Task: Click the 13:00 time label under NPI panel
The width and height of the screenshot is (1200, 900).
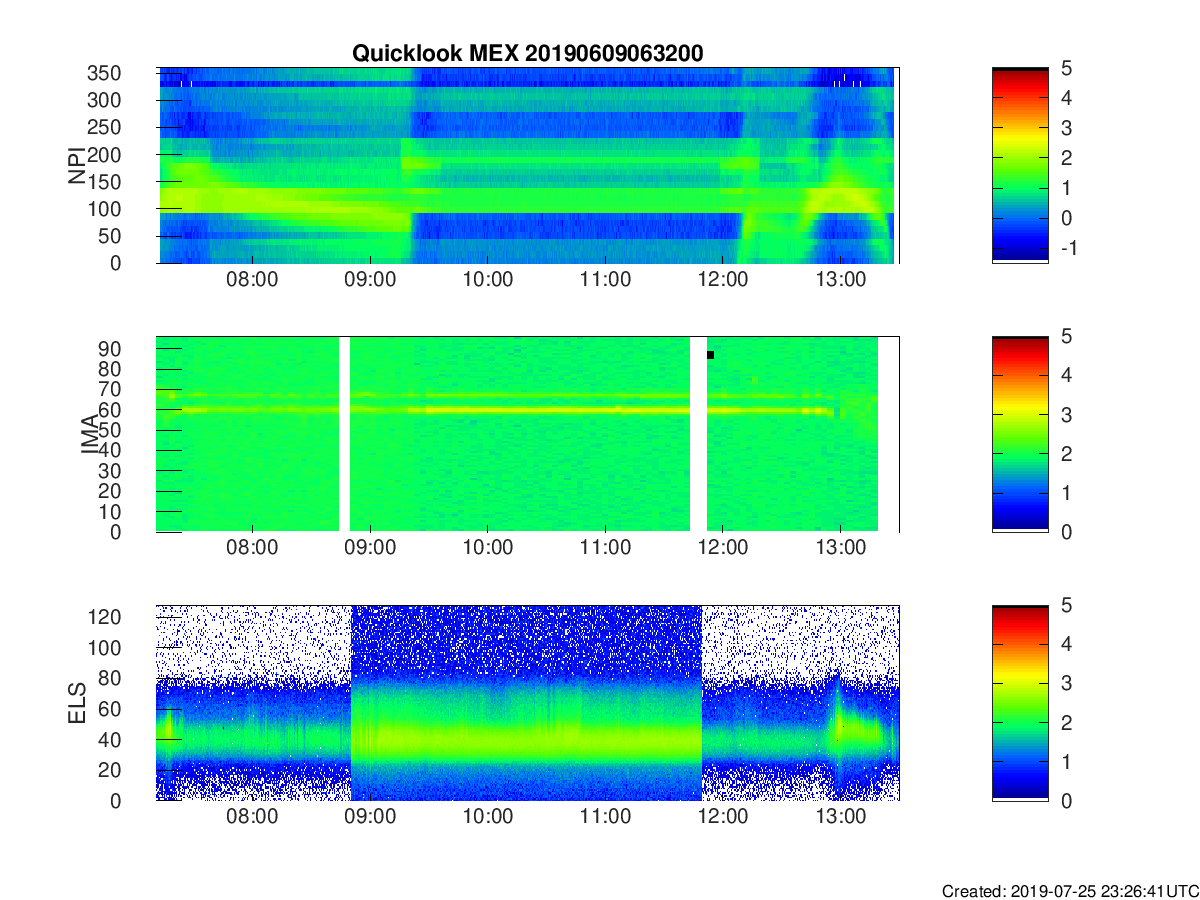Action: (840, 281)
